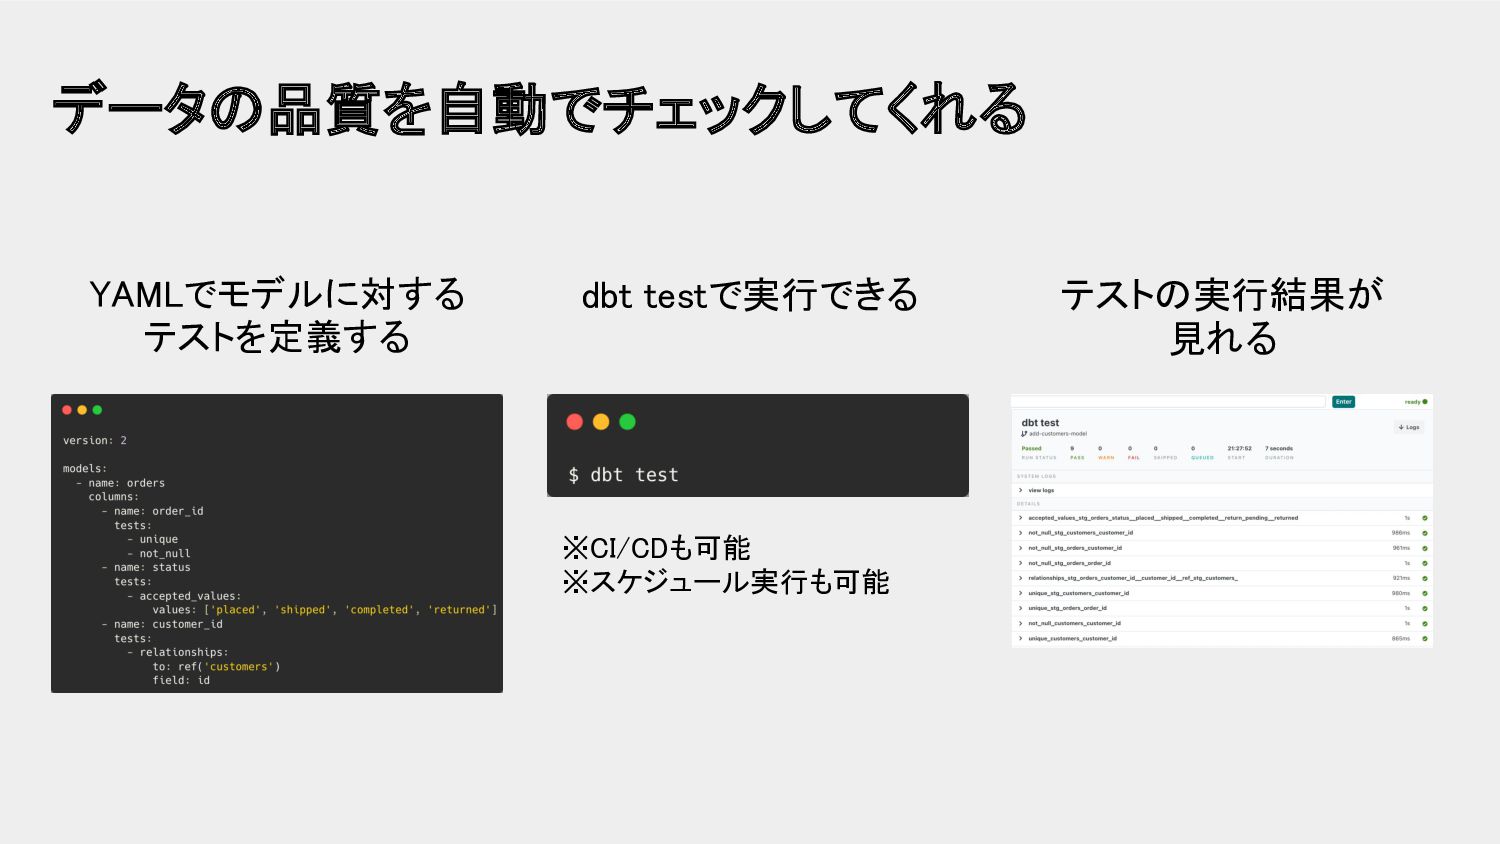Click the 986ms duration value
Image resolution: width=1500 pixels, height=844 pixels.
tap(1401, 533)
